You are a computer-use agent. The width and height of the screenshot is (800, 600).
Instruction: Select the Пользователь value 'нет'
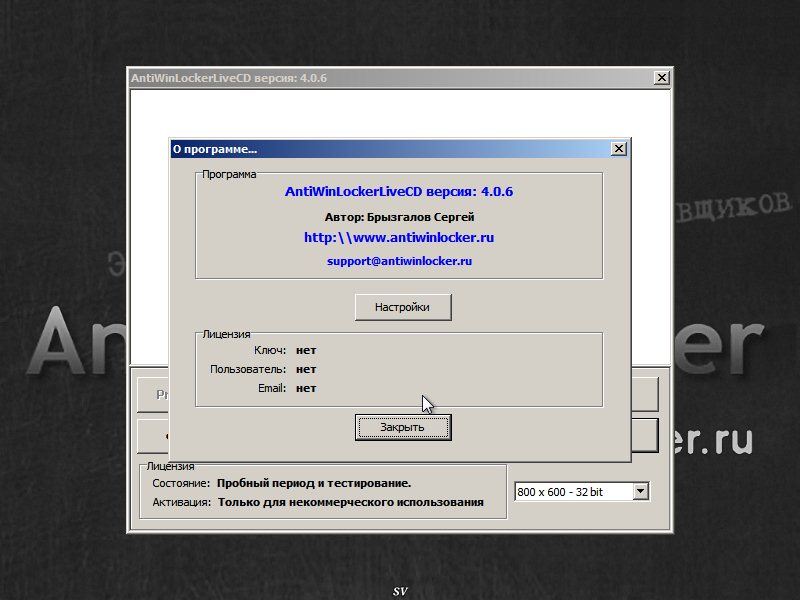pos(306,369)
